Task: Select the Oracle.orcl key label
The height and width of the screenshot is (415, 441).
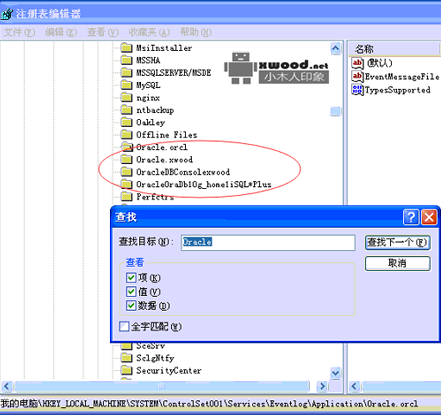Action: (162, 147)
